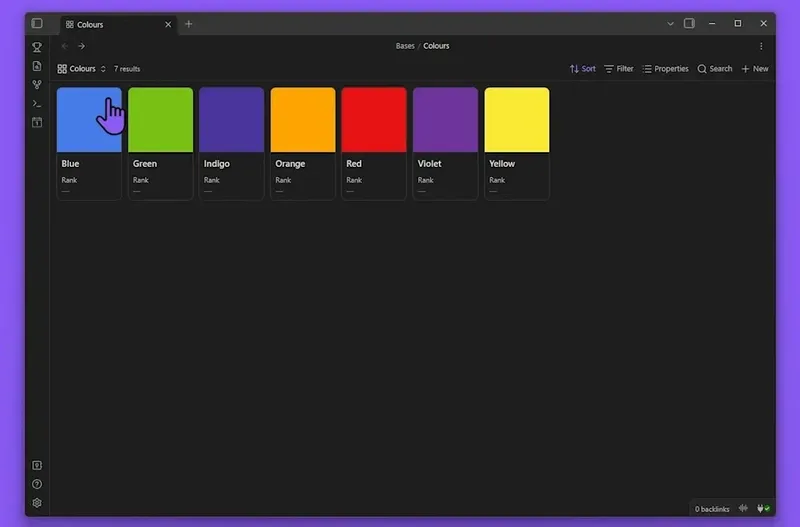Open the Colours view switcher dropdown
Image resolution: width=800 pixels, height=527 pixels.
point(82,69)
